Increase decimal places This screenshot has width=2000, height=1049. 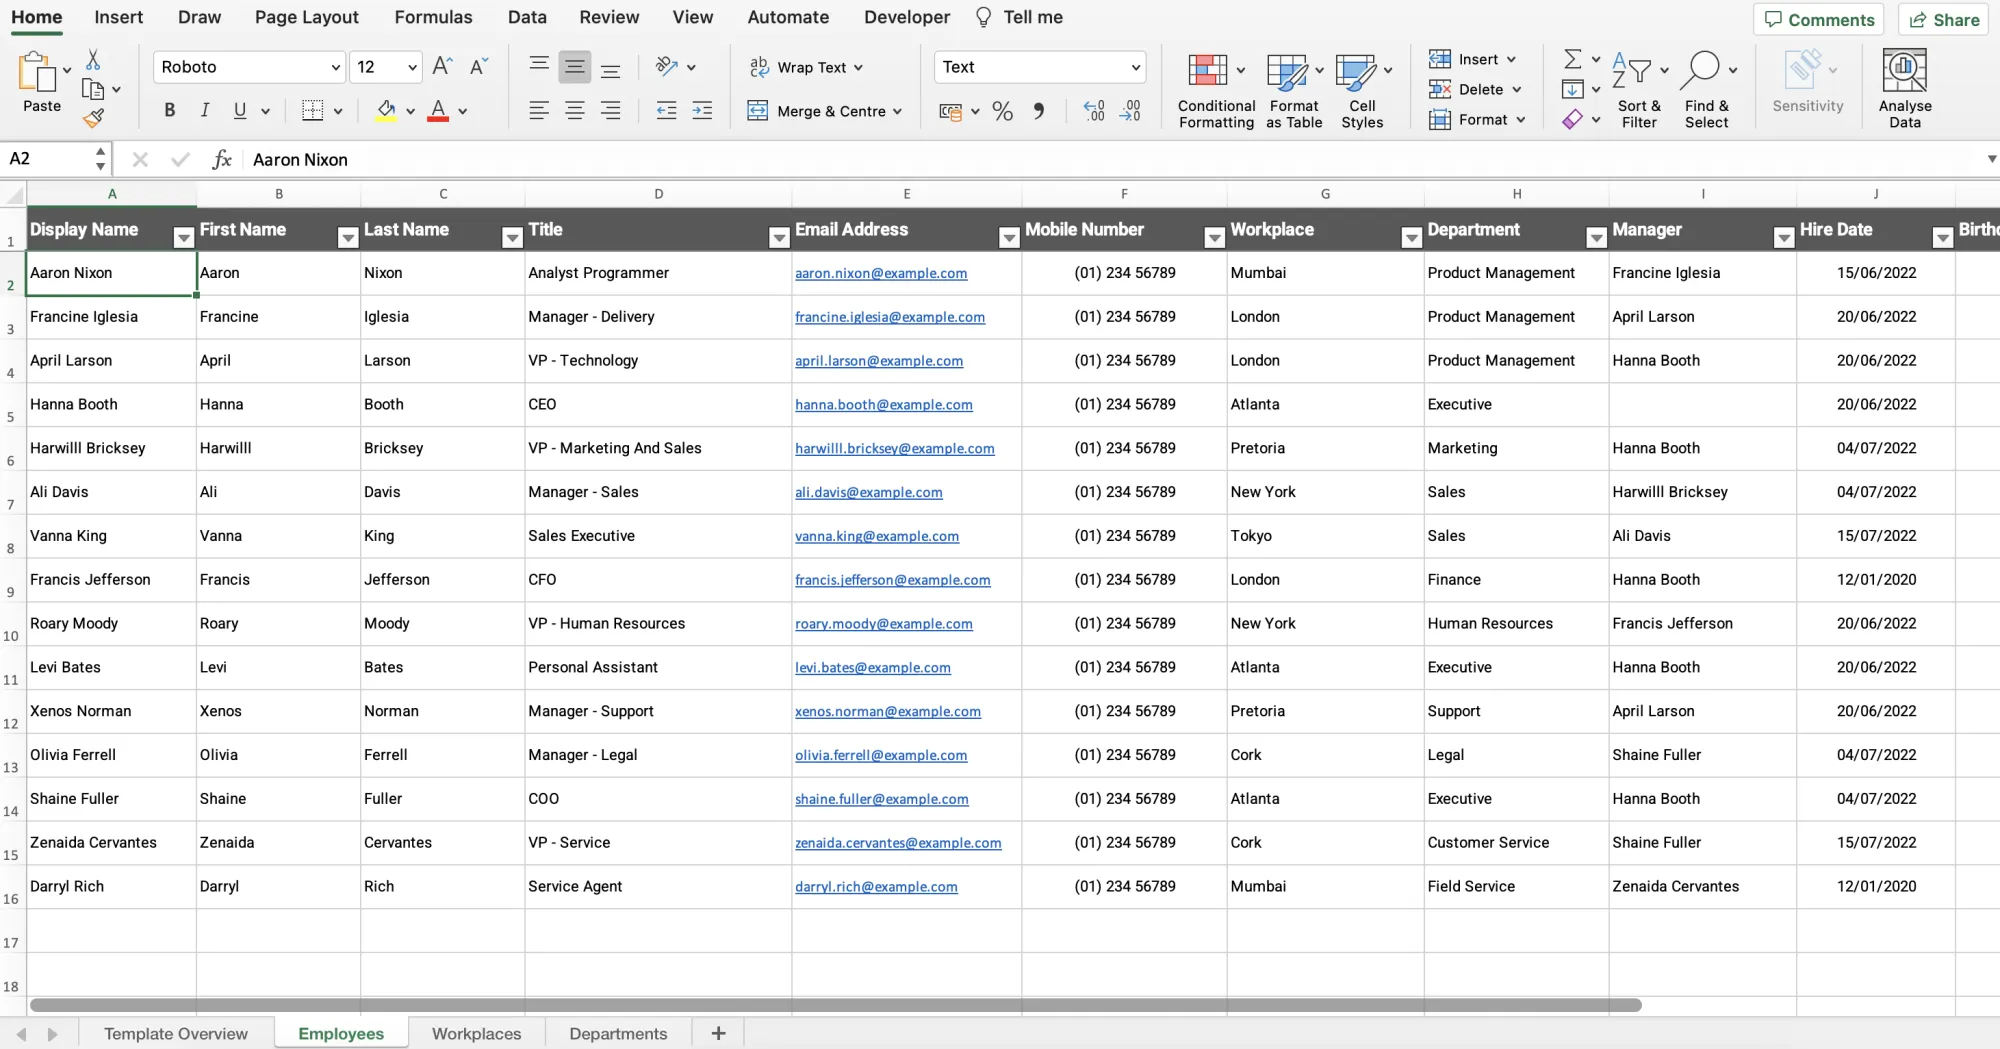click(1093, 110)
